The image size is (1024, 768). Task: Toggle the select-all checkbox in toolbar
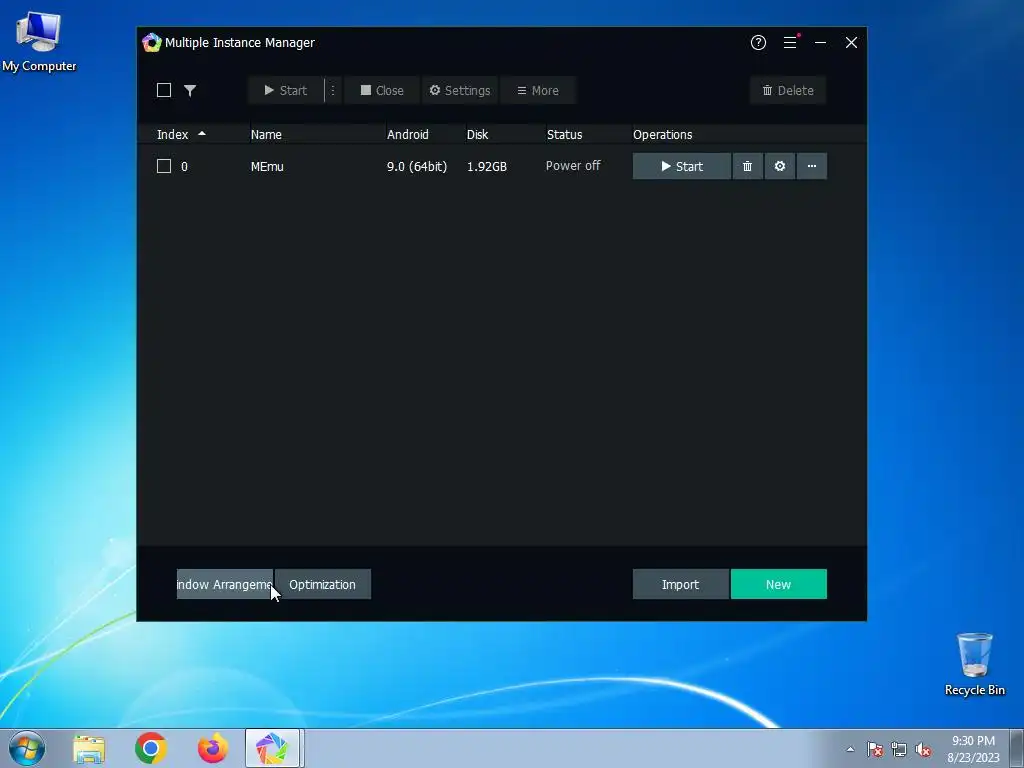(x=164, y=90)
